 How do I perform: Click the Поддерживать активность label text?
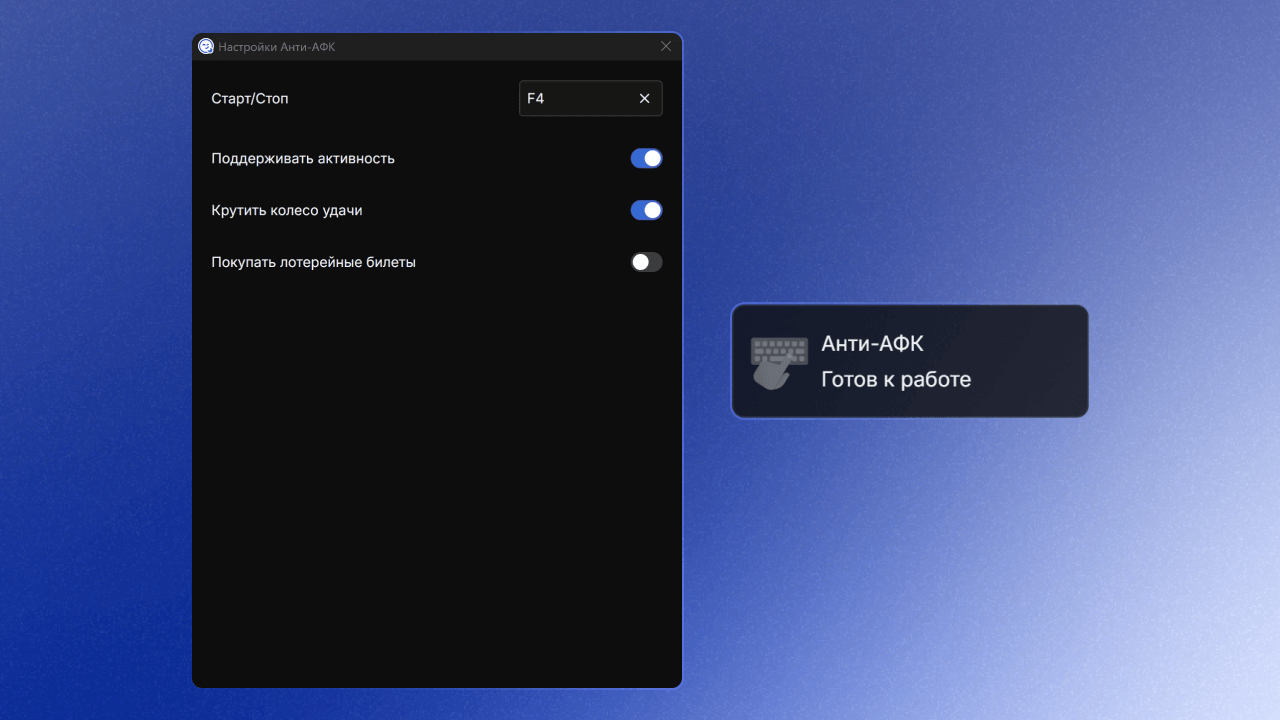coord(303,158)
